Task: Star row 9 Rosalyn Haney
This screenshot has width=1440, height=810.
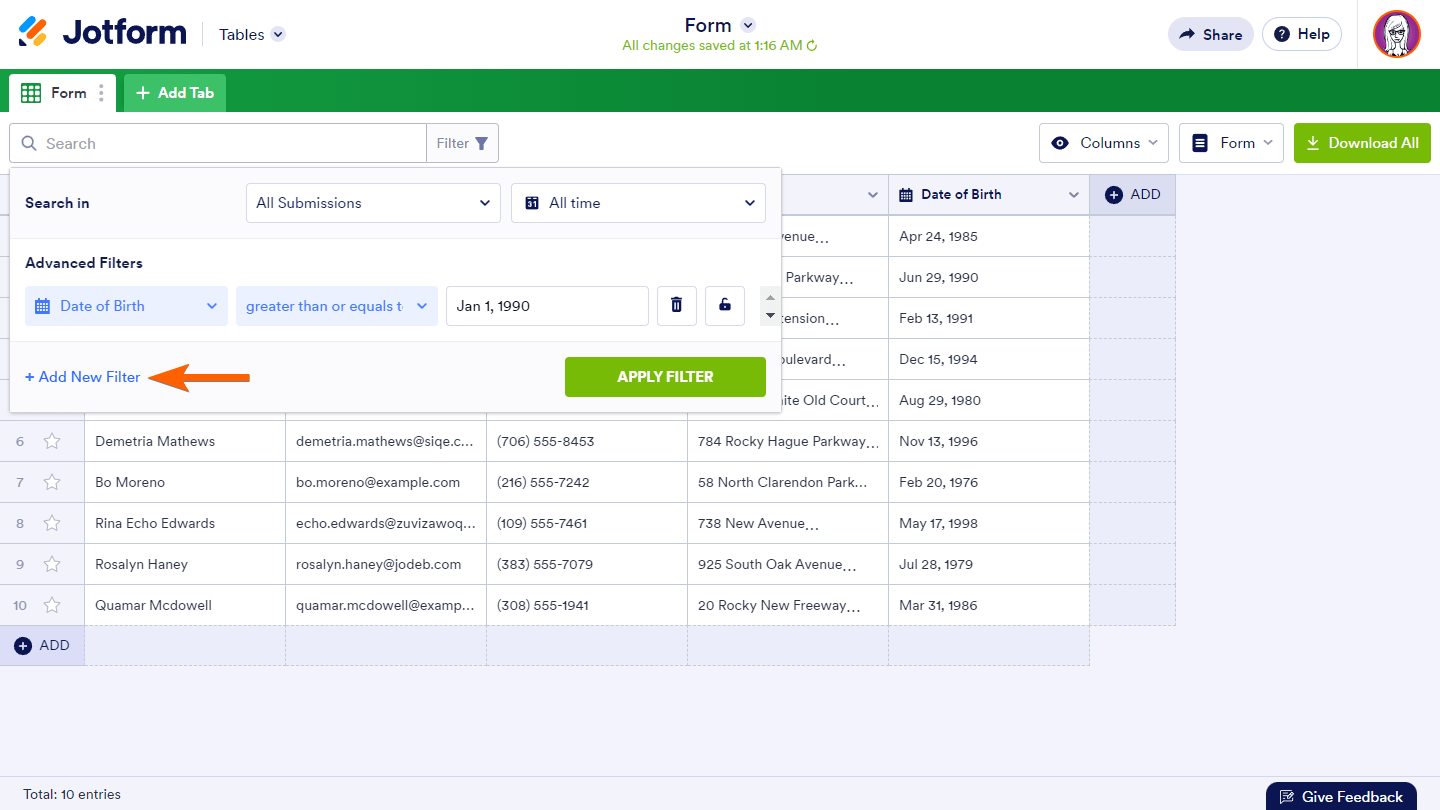Action: pyautogui.click(x=52, y=564)
